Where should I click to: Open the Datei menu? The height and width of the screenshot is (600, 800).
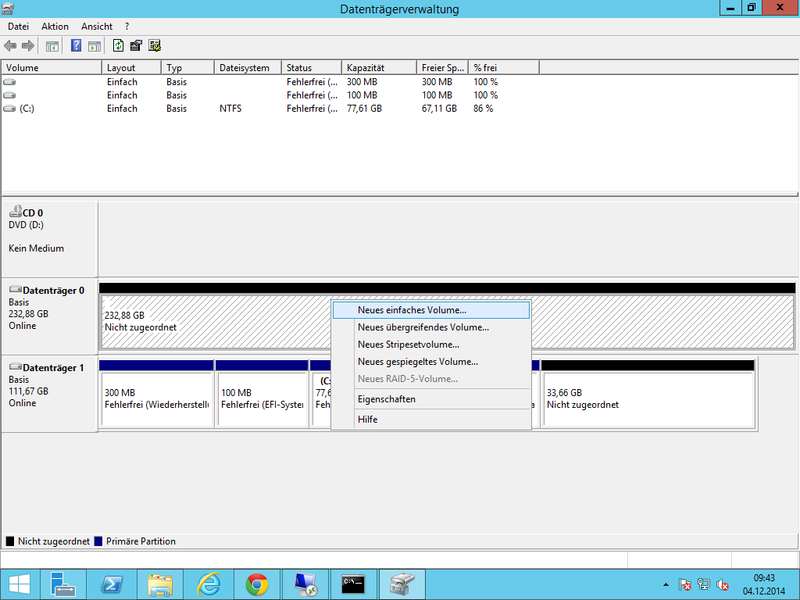tap(18, 26)
